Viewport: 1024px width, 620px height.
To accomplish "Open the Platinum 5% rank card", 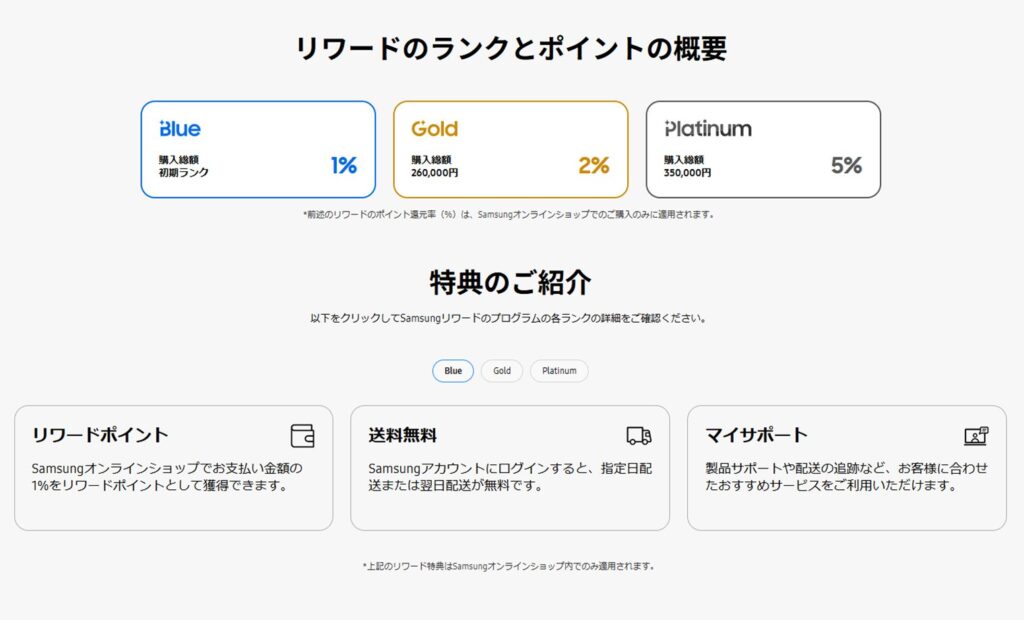I will (763, 150).
